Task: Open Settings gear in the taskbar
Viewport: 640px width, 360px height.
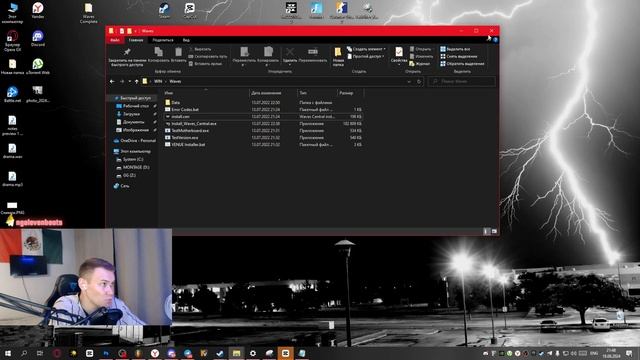Action: 253,353
